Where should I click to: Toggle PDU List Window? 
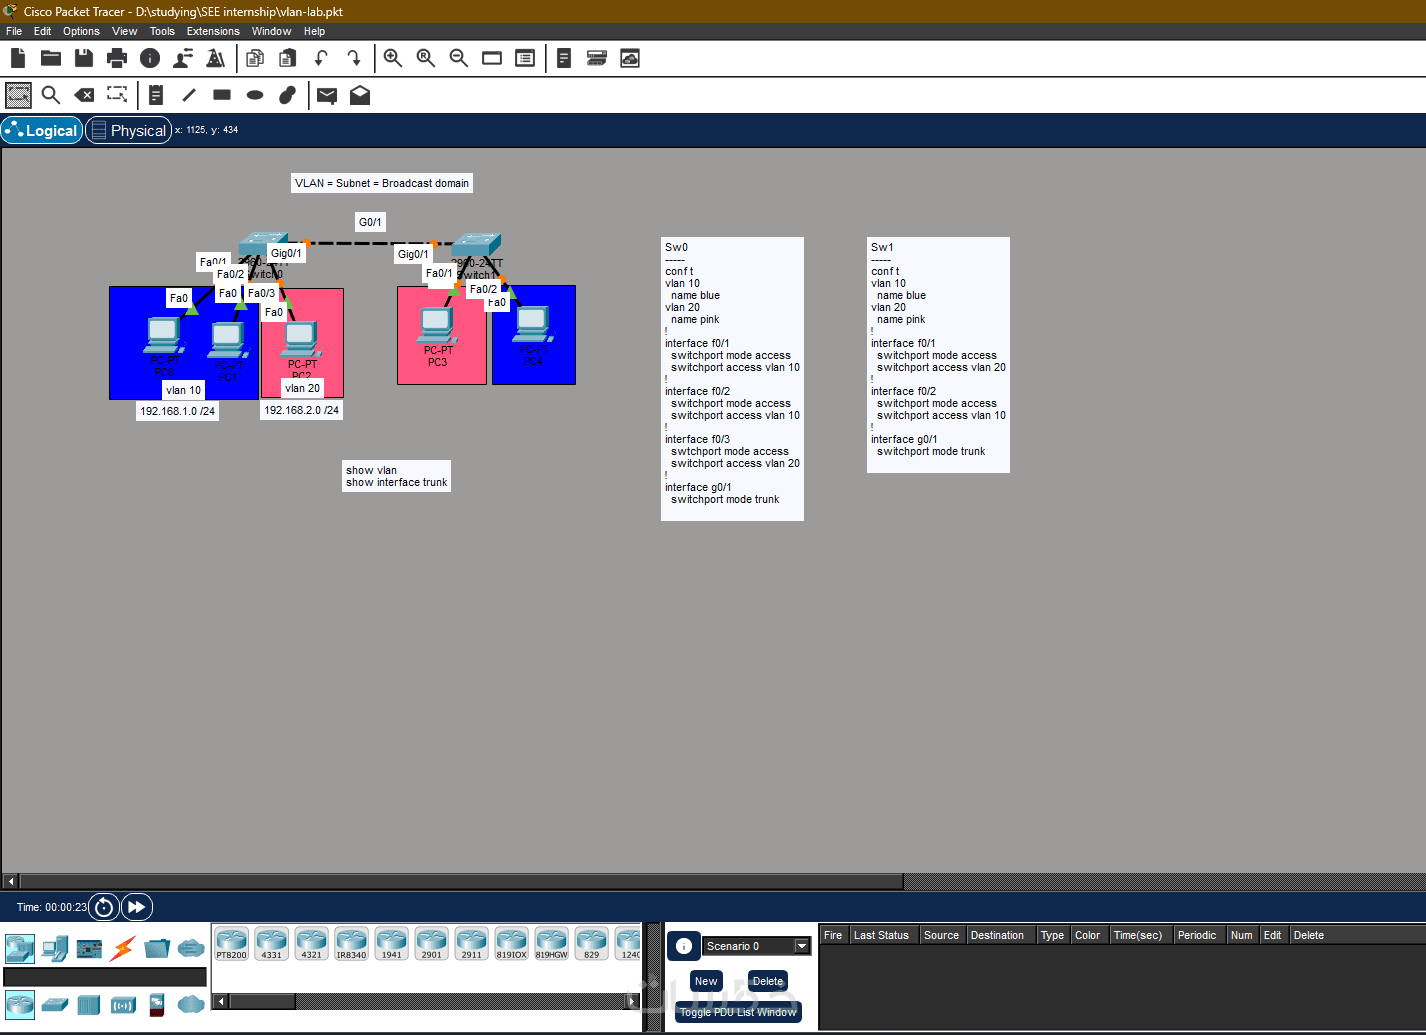pos(738,1012)
